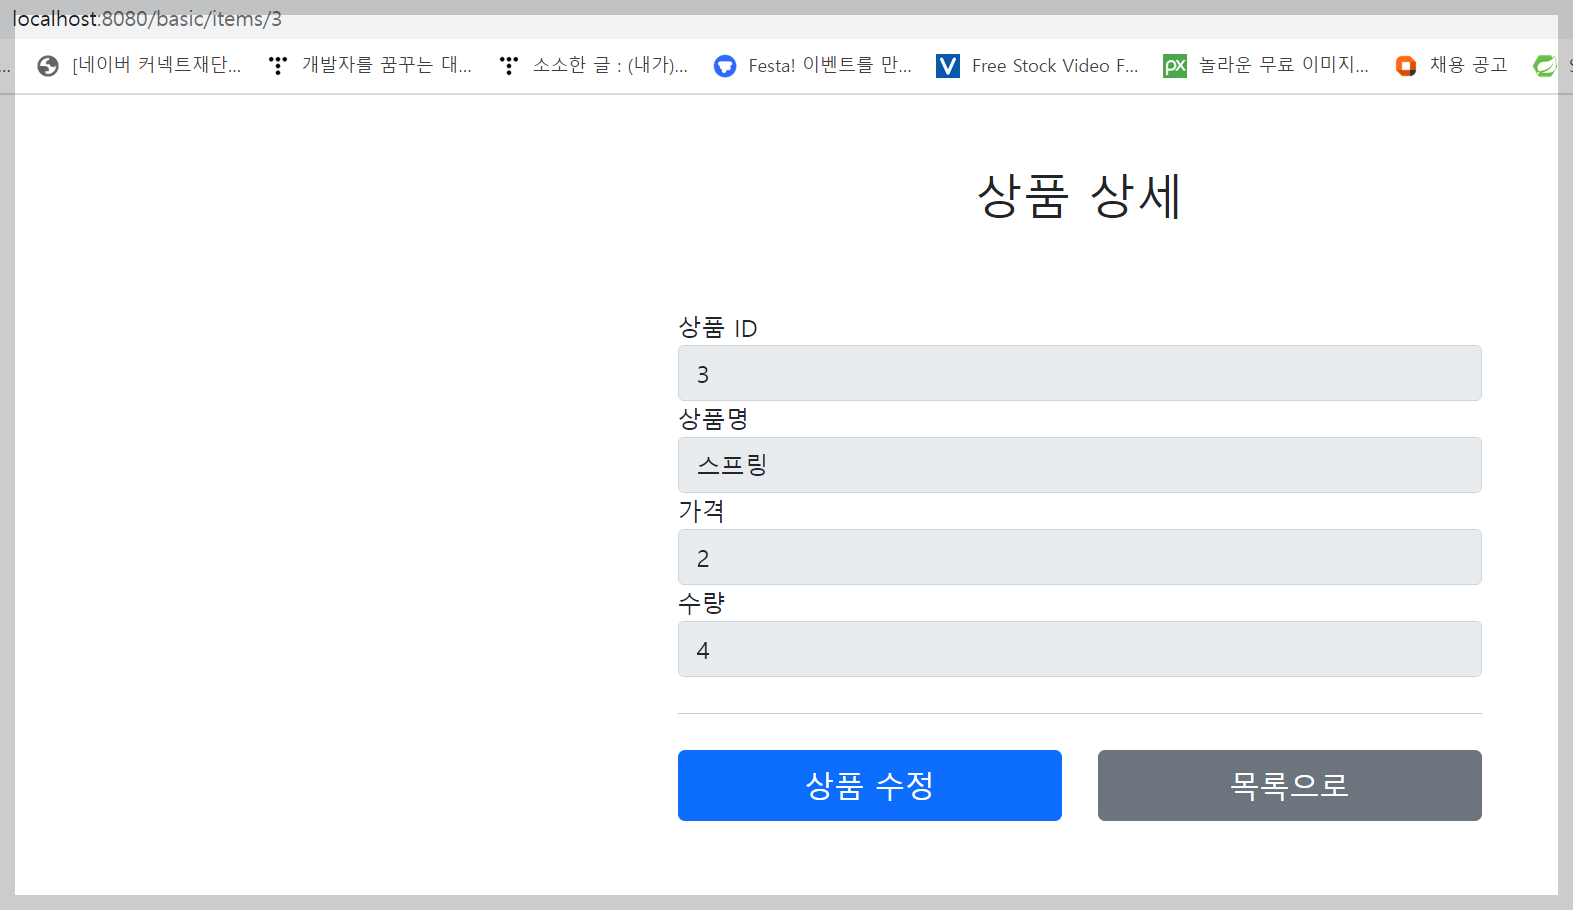Click the 상품 상세 page heading
The width and height of the screenshot is (1573, 910).
tap(1080, 195)
